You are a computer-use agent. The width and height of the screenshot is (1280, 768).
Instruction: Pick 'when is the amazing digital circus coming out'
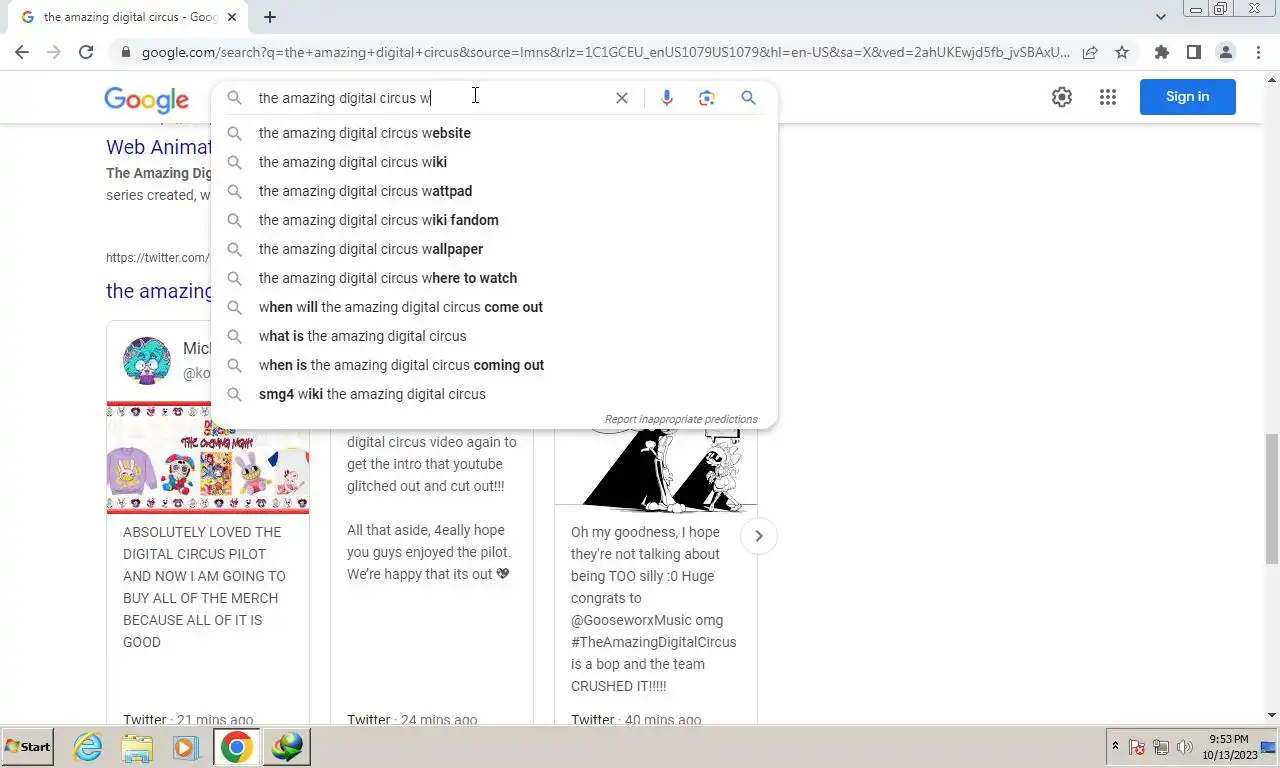coord(494,365)
